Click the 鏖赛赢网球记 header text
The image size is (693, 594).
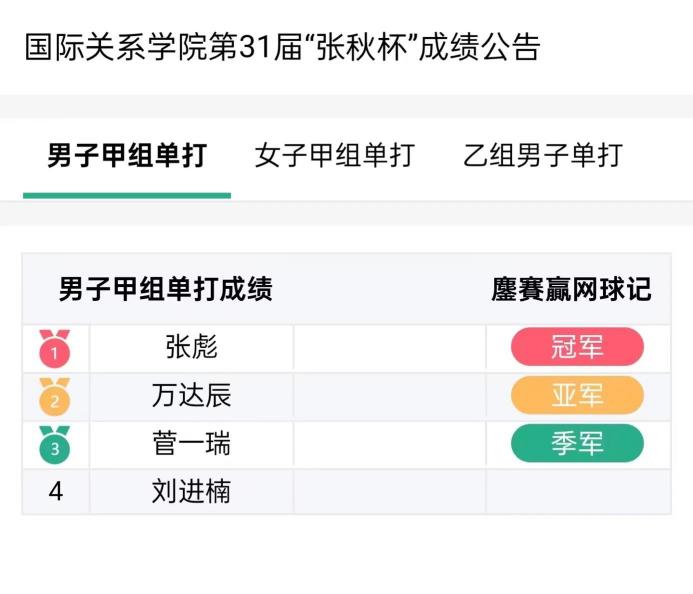(571, 290)
